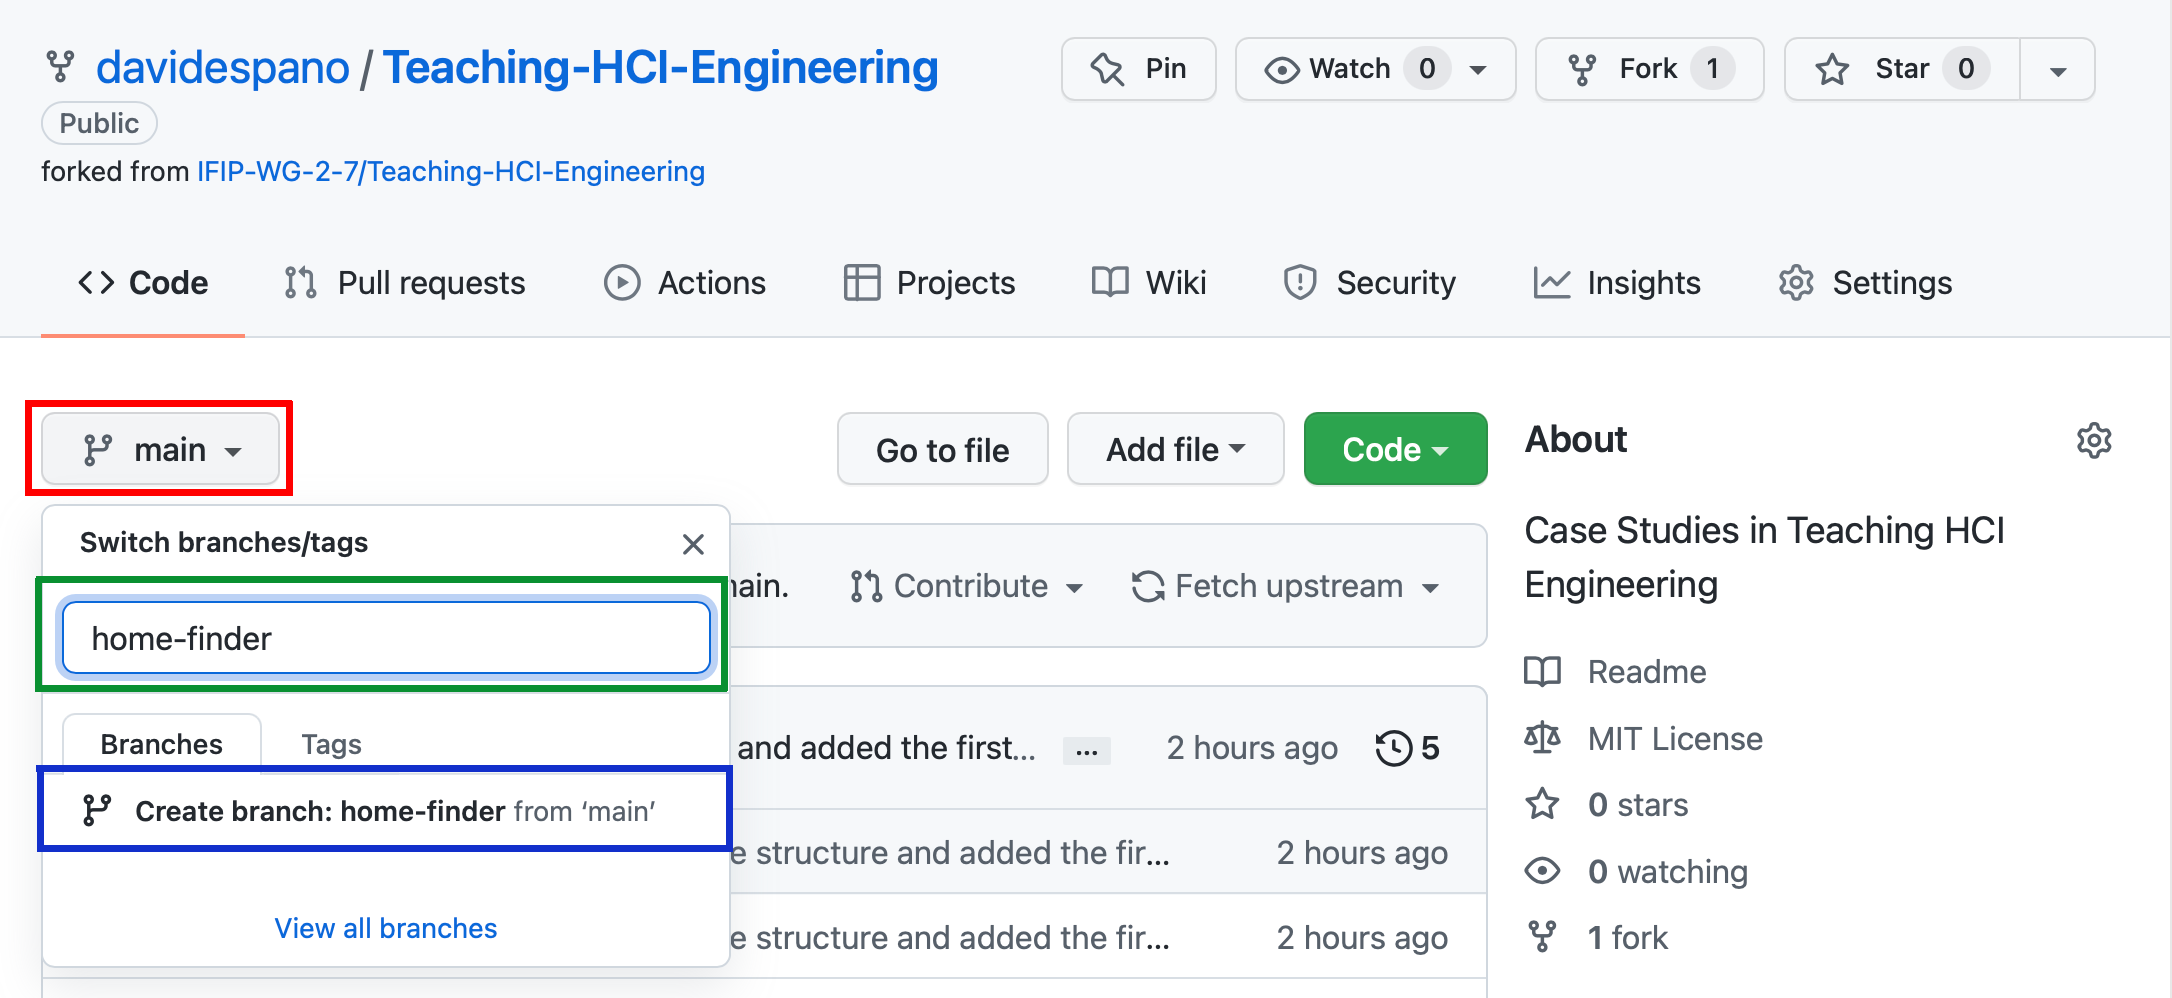Open the repository Settings tab
Viewport: 2172px width, 998px height.
pyautogui.click(x=1866, y=283)
